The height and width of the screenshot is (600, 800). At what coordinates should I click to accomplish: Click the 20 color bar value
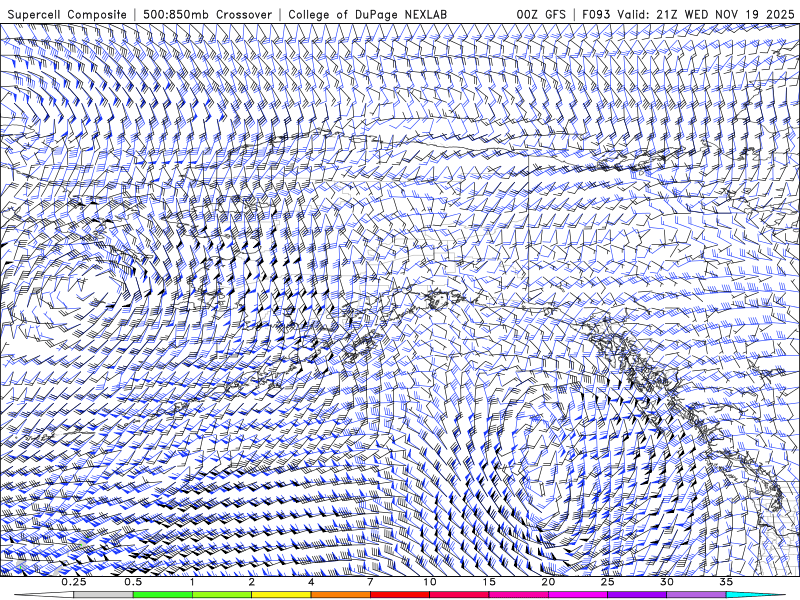[548, 582]
